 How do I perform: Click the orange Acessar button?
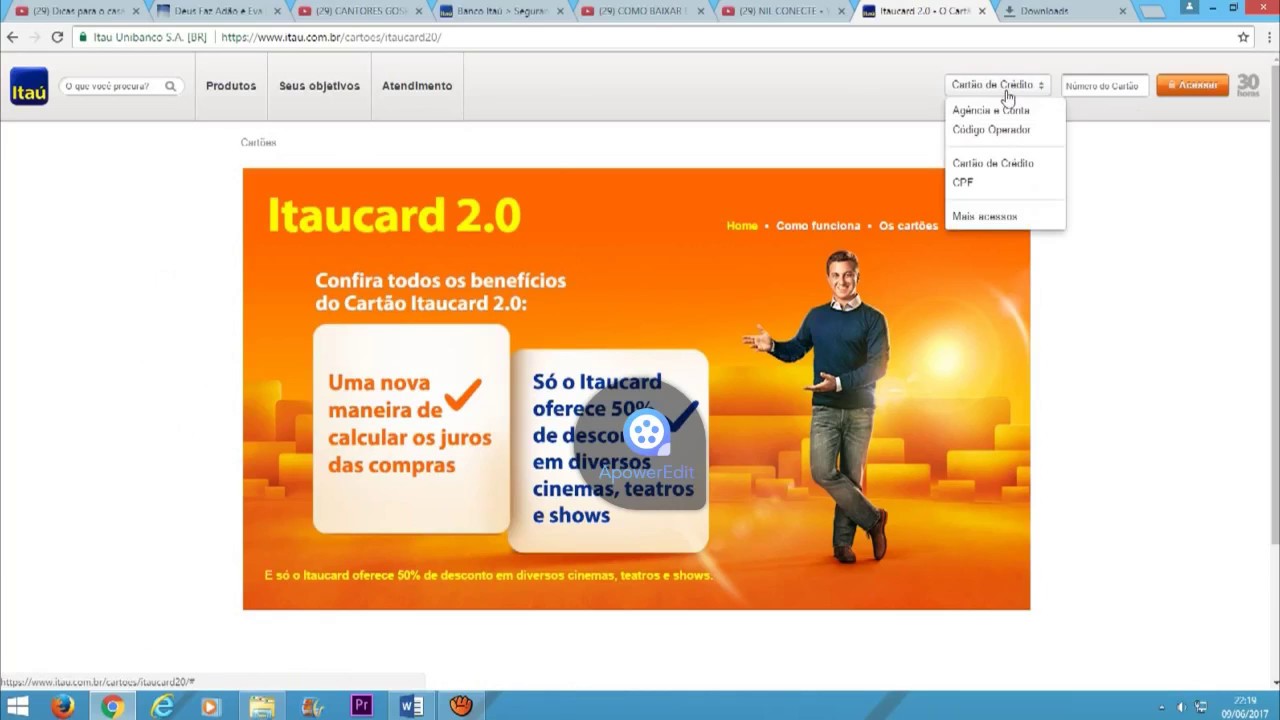1192,85
